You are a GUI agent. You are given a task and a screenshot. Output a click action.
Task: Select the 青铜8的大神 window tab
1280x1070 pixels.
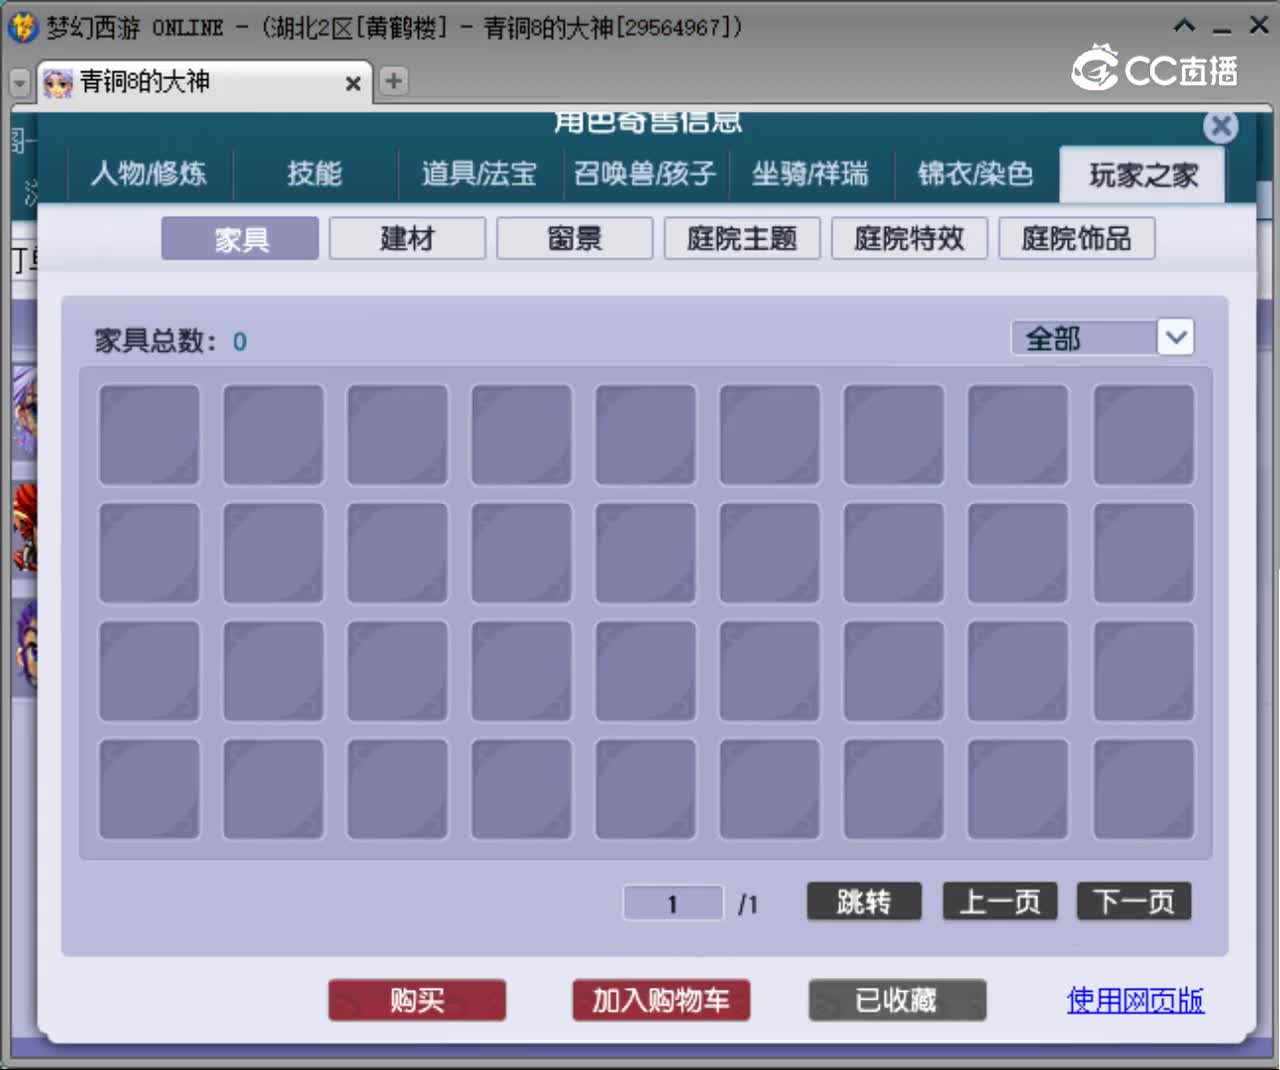[205, 82]
